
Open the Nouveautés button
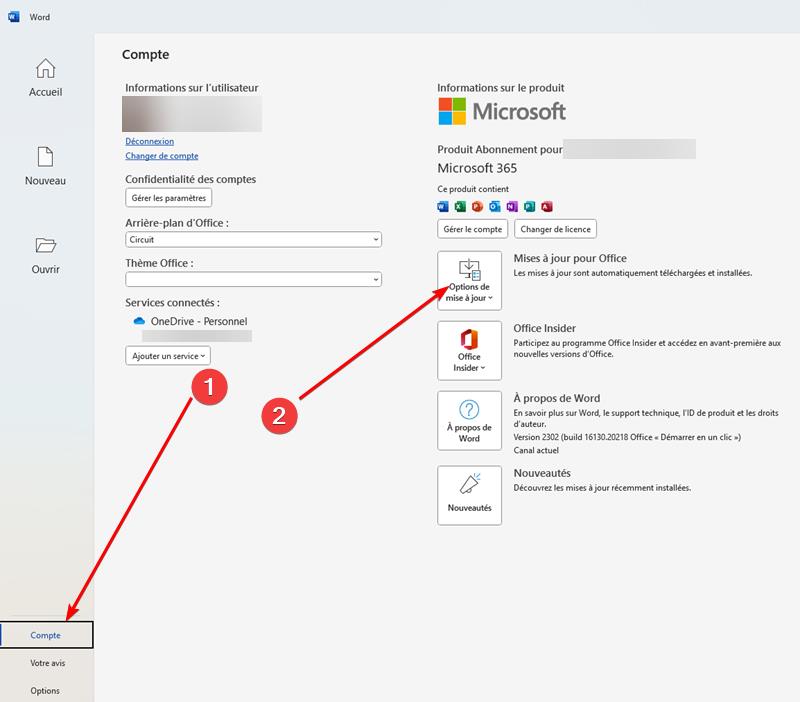click(469, 495)
